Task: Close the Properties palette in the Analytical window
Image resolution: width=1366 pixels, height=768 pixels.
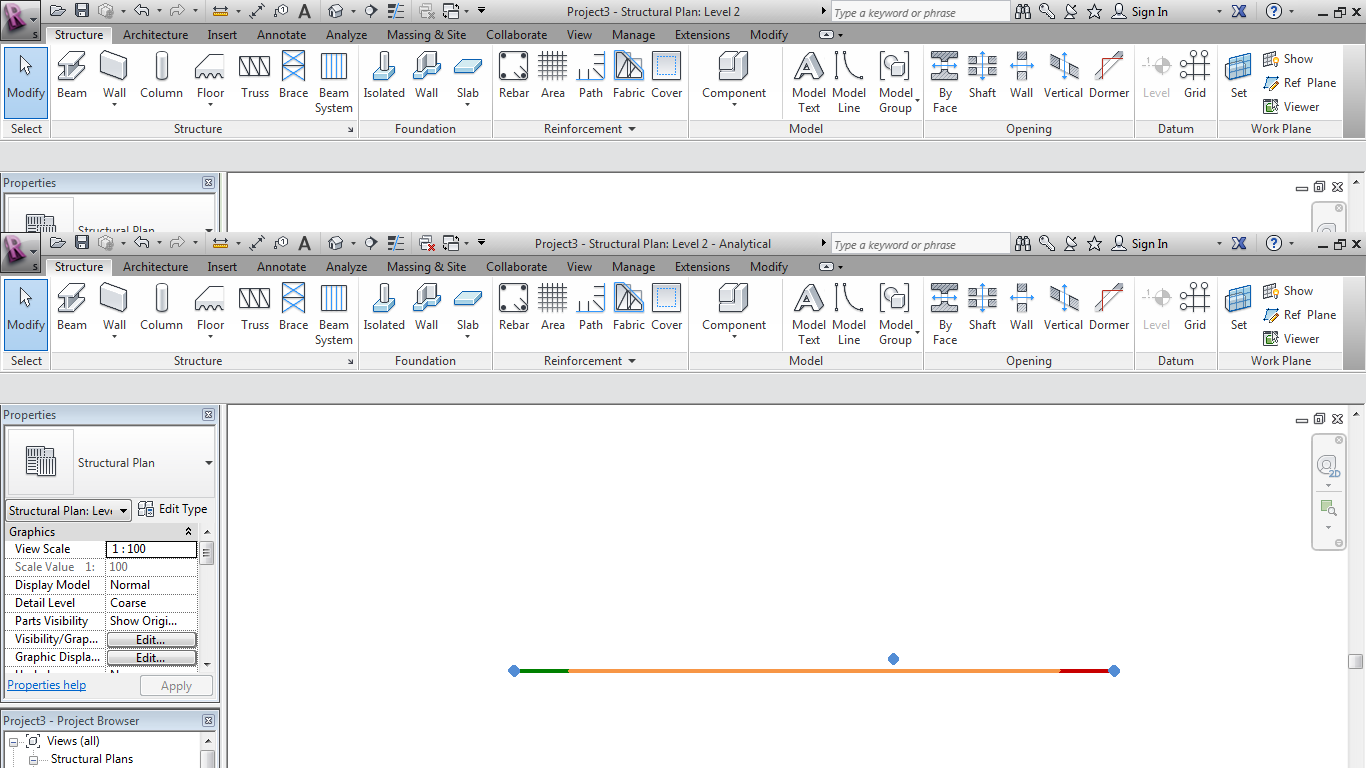Action: [x=208, y=415]
